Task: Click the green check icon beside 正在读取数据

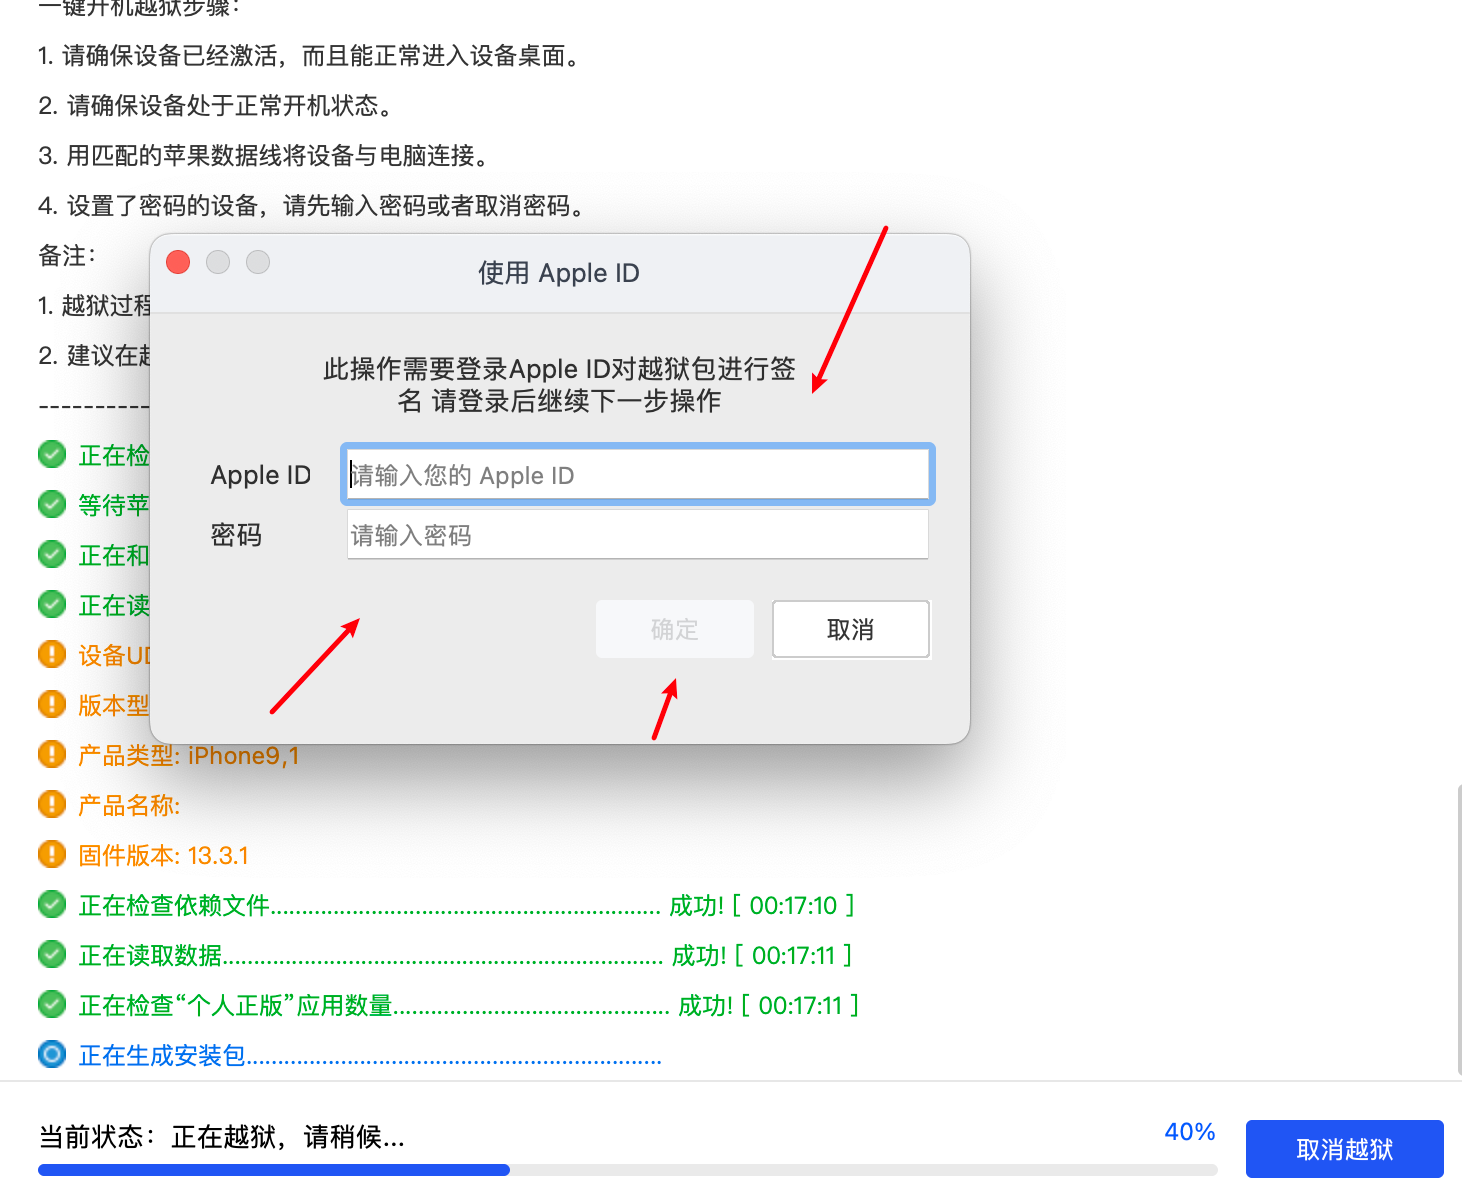Action: point(52,954)
